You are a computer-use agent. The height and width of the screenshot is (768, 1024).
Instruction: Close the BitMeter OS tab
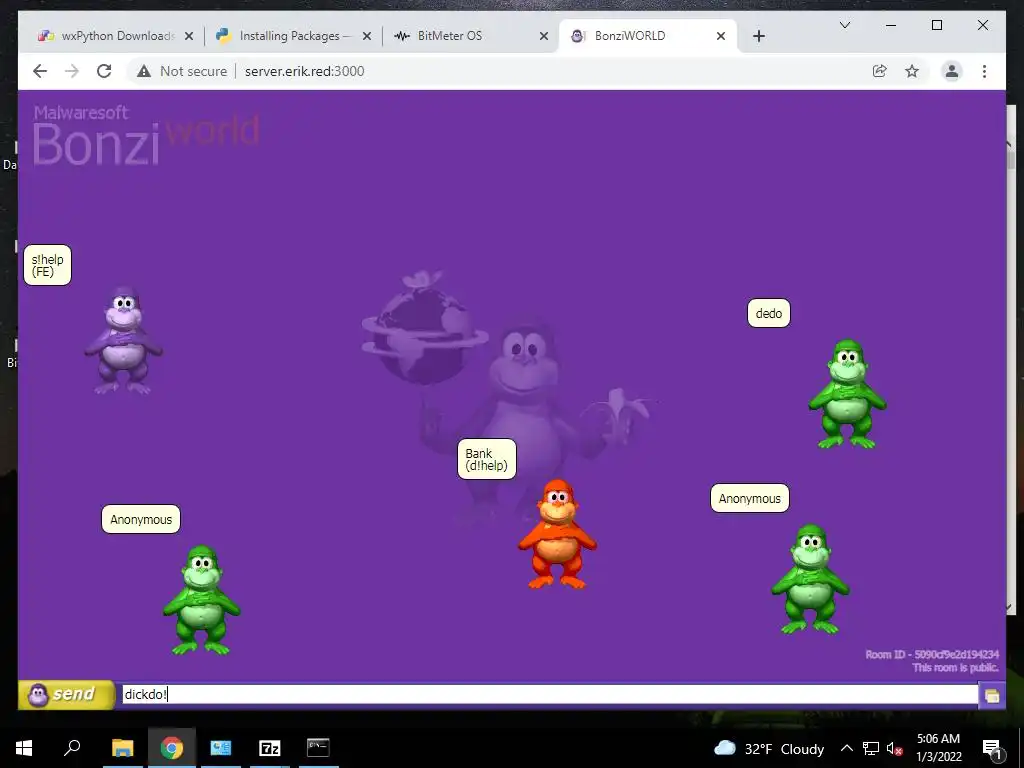(x=543, y=37)
